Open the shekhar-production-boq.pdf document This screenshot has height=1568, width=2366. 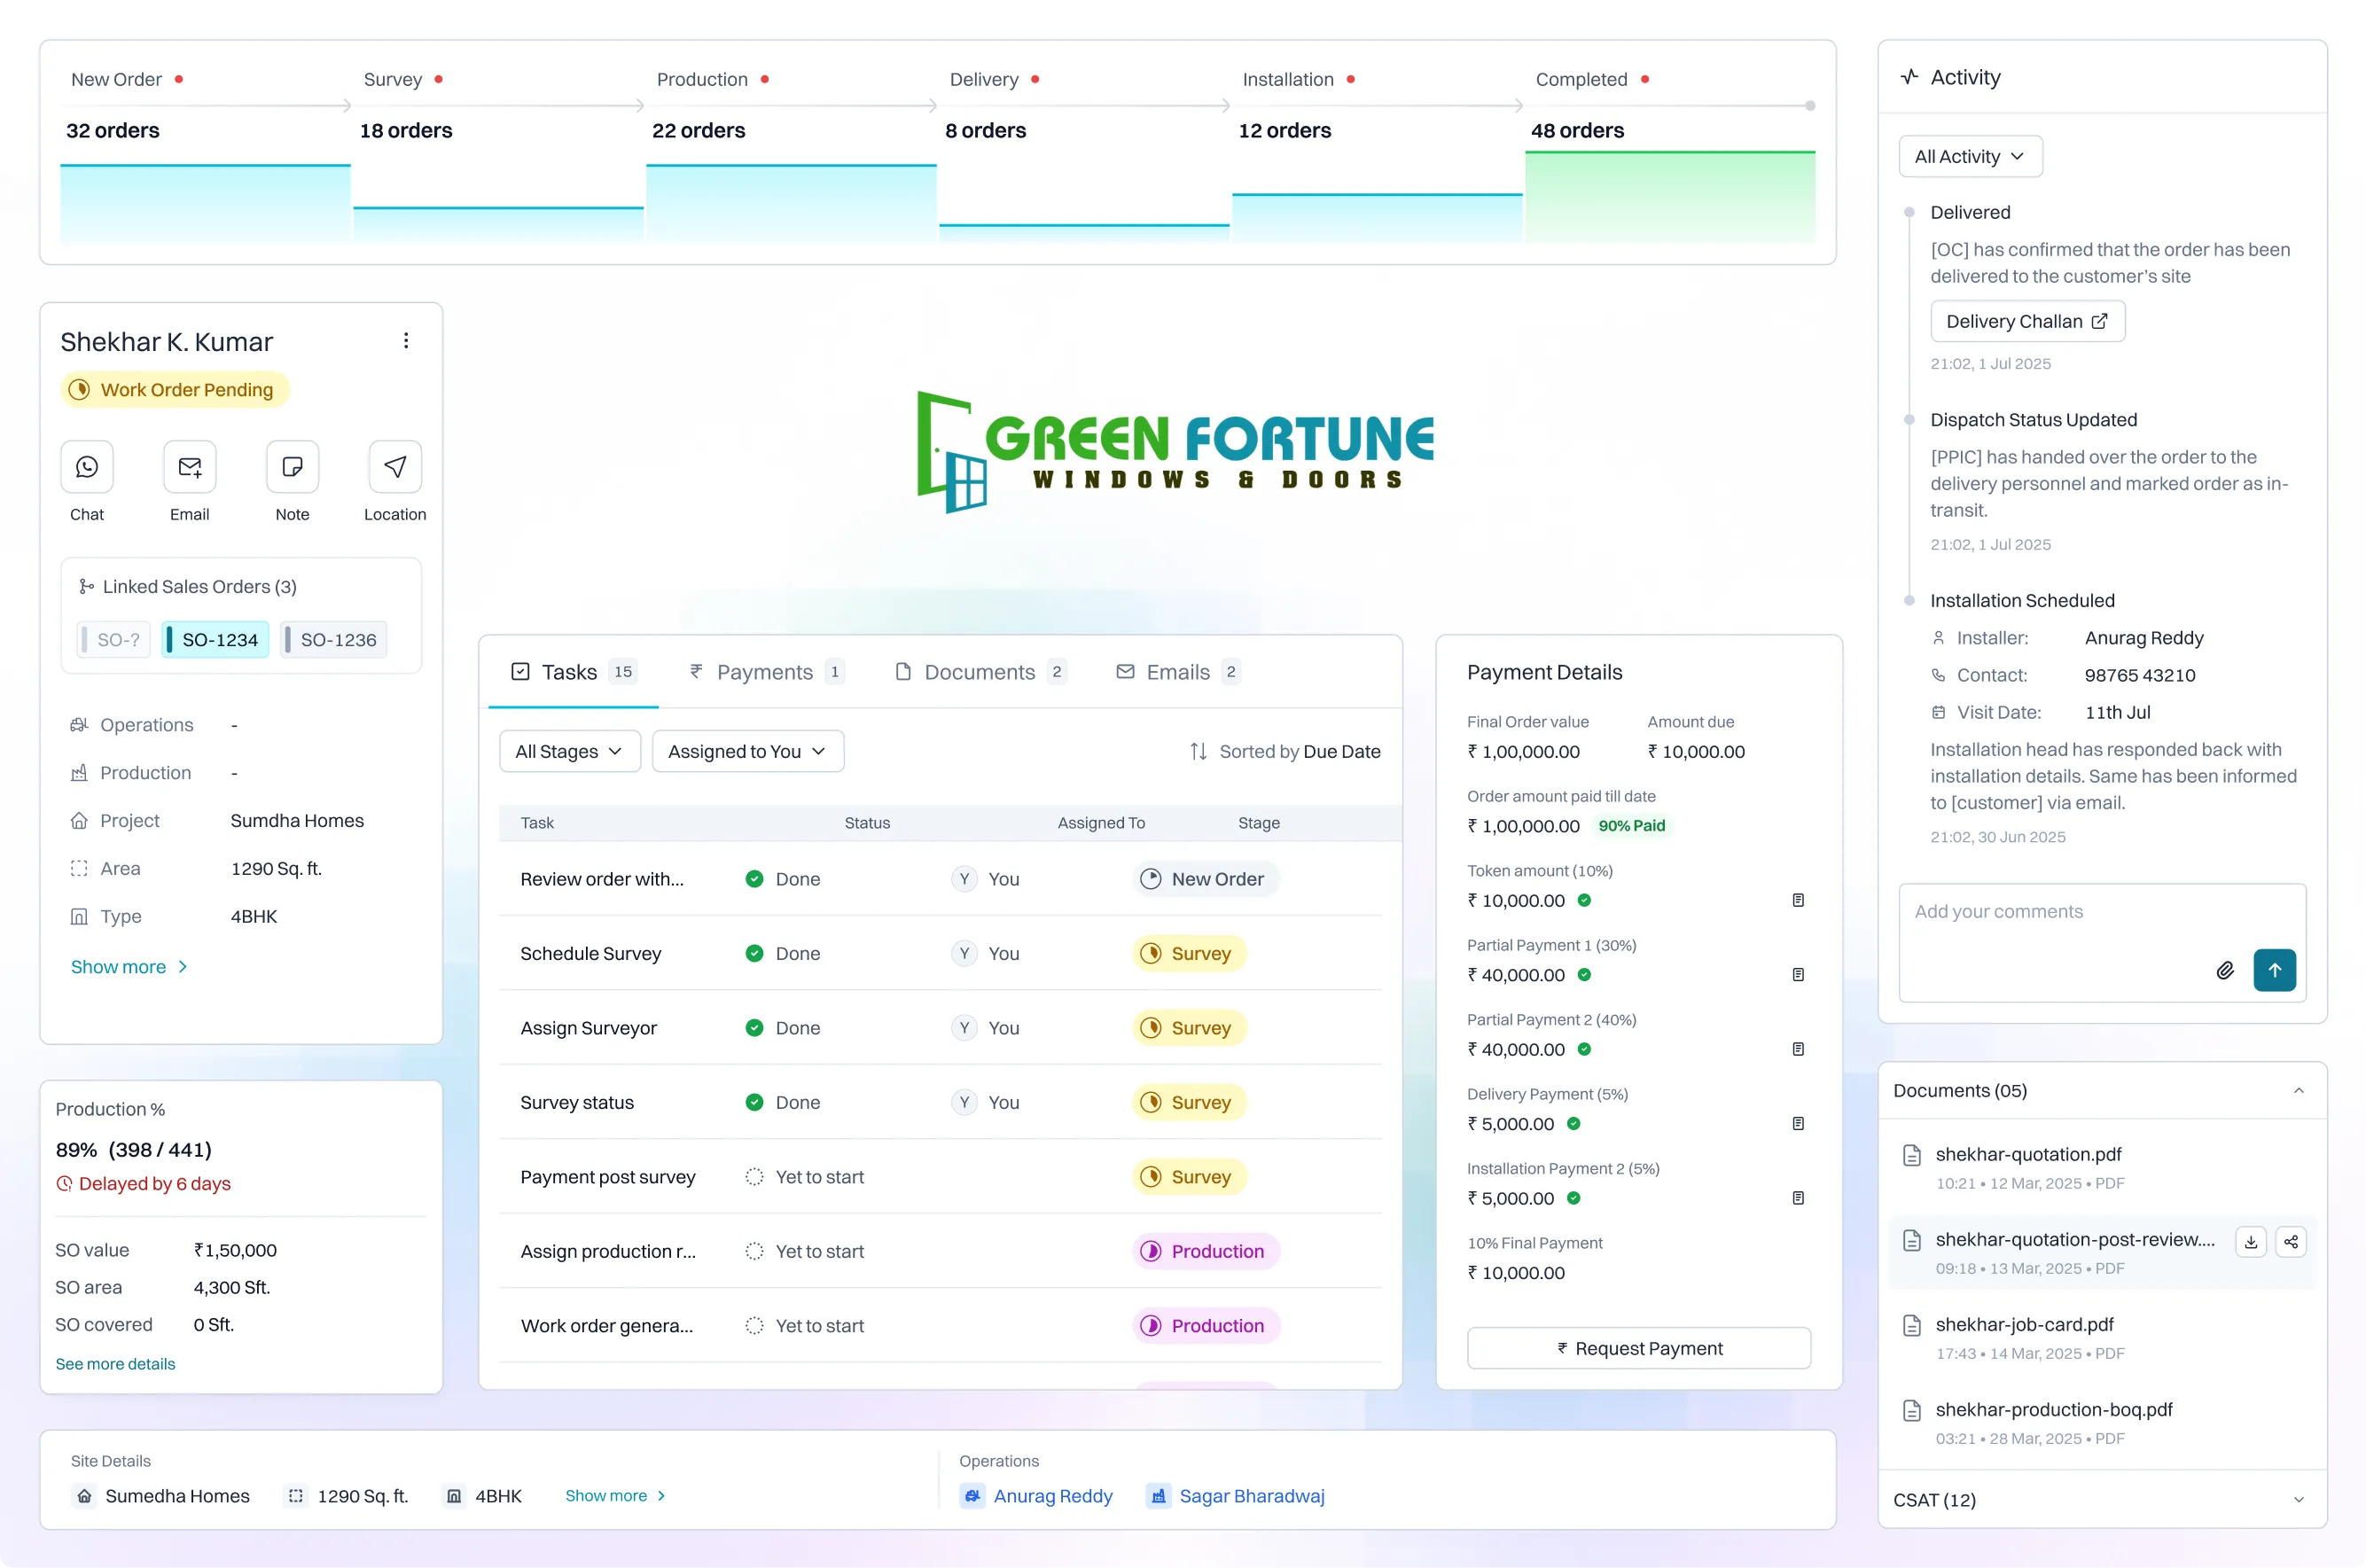pos(2102,1423)
